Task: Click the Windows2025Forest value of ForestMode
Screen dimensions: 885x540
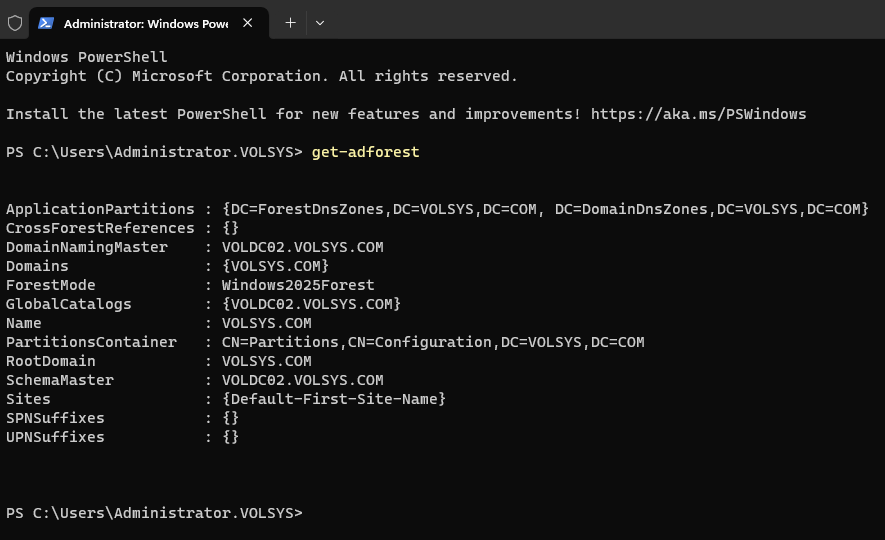Action: point(298,285)
